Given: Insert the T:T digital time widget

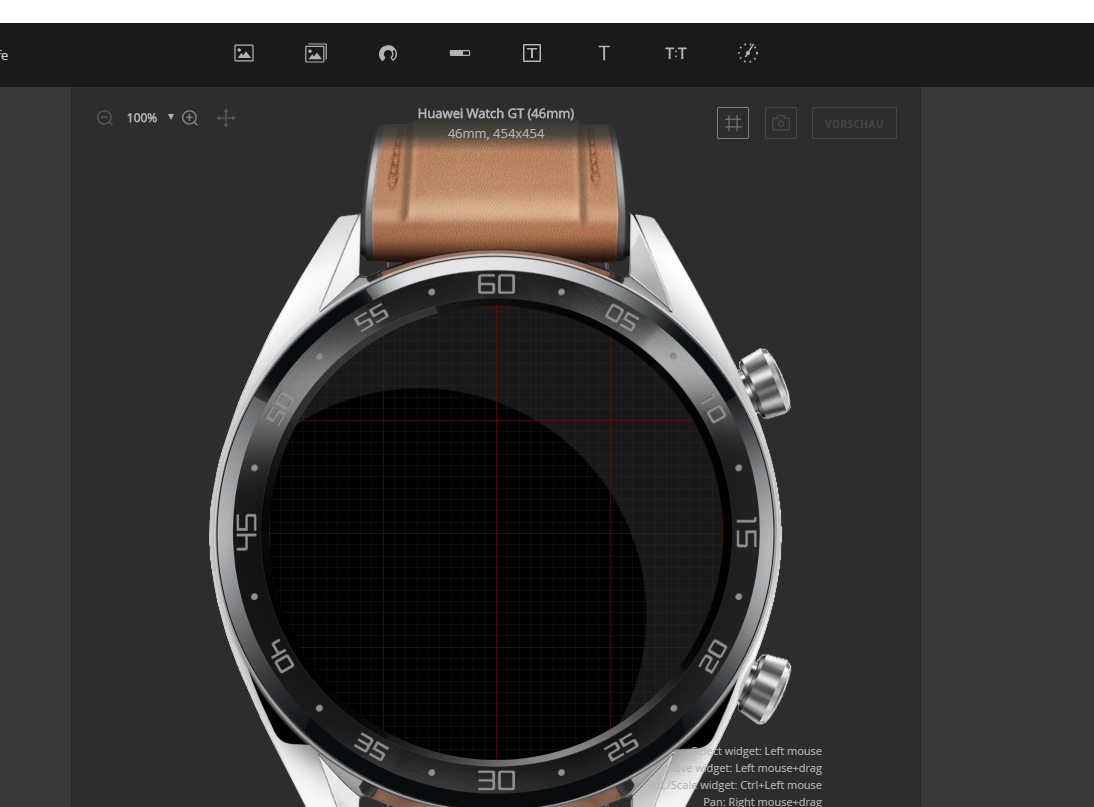Looking at the screenshot, I should (x=676, y=53).
